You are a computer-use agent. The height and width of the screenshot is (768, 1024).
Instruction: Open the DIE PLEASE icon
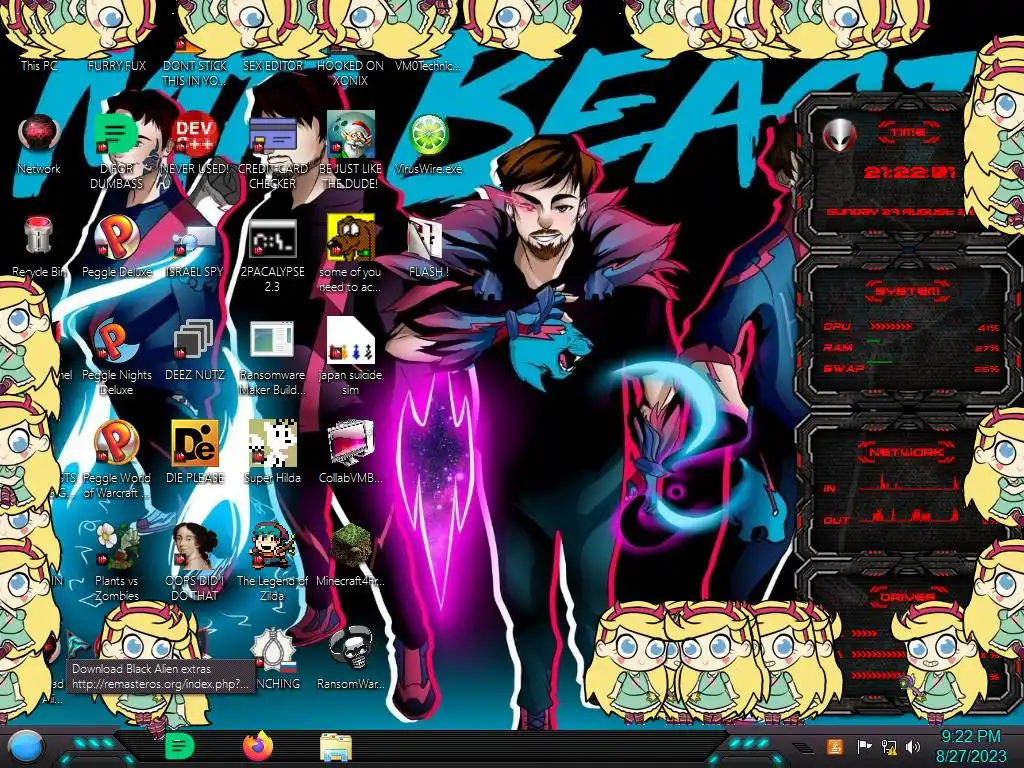pos(194,443)
